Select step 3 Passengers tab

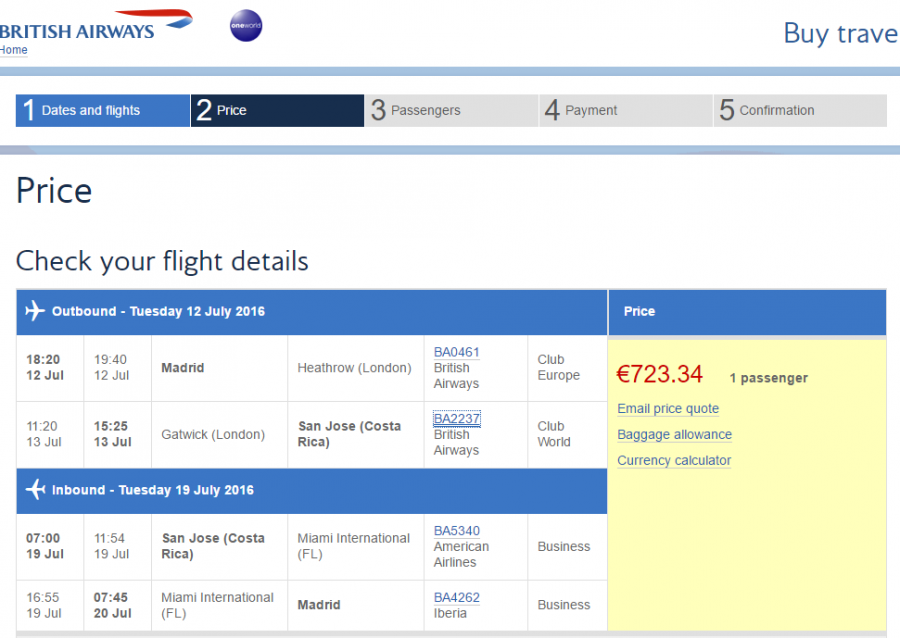click(x=451, y=111)
